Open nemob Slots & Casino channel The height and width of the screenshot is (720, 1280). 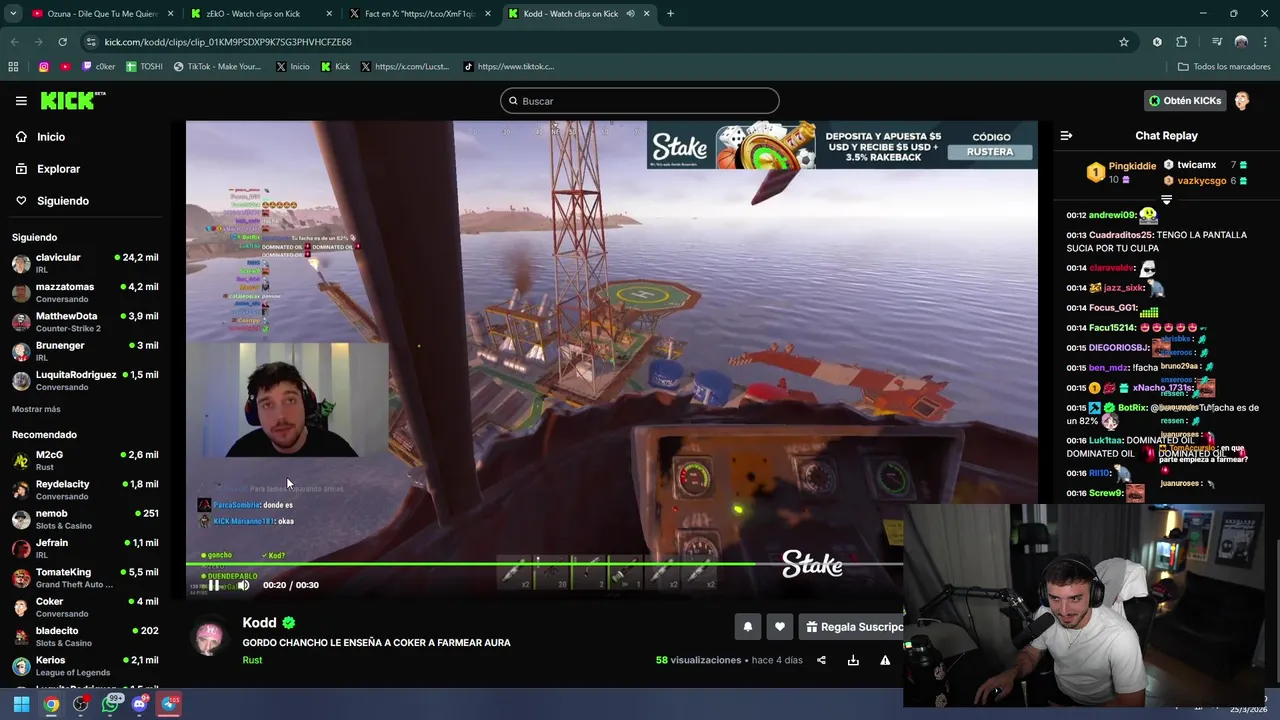tap(85, 519)
